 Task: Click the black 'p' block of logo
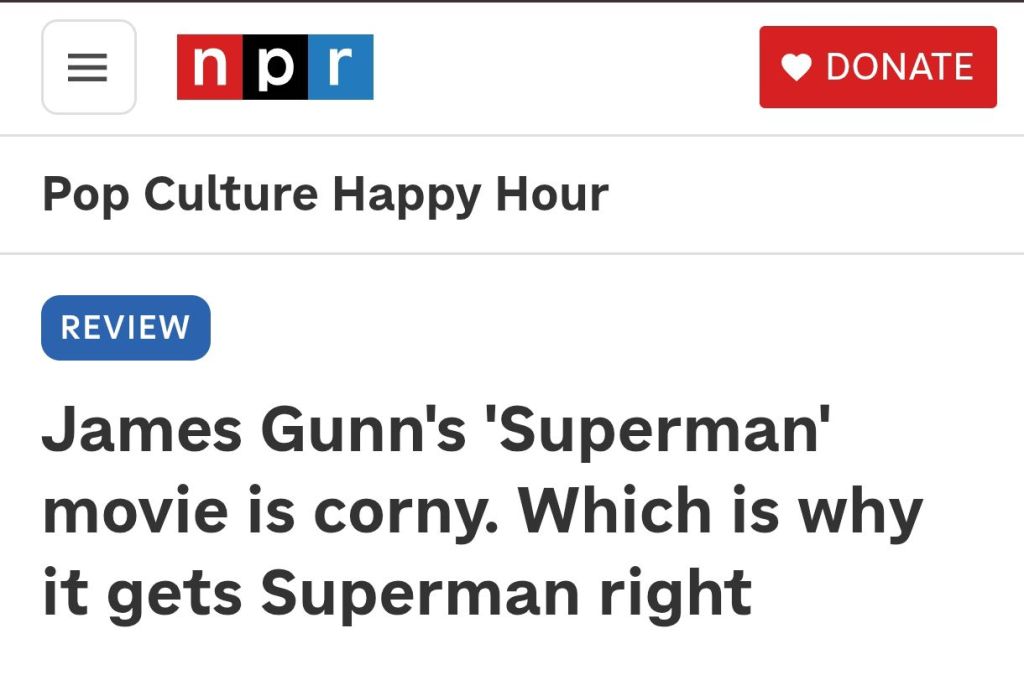tap(275, 67)
